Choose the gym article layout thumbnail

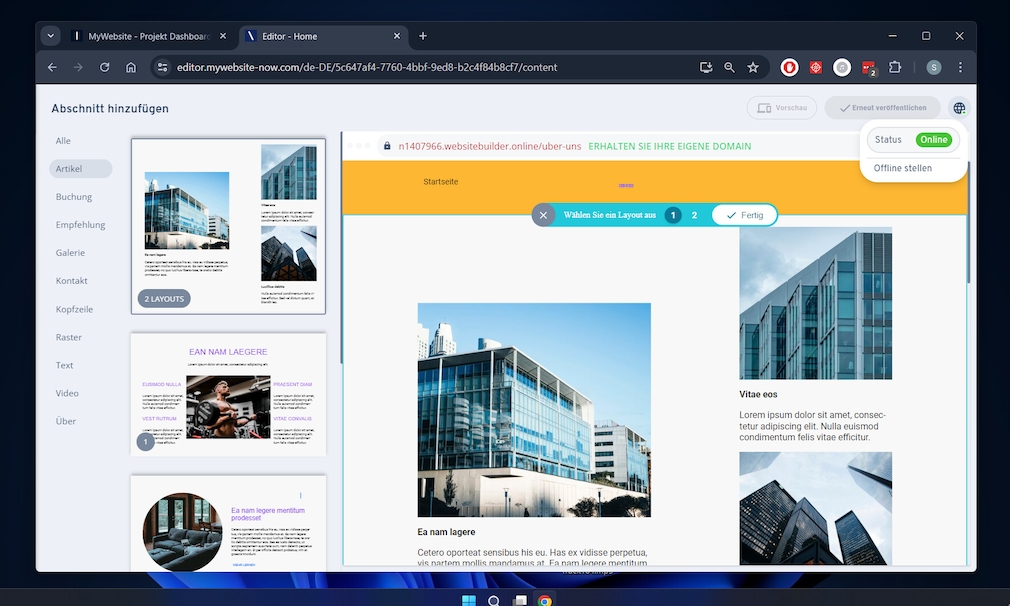coord(228,395)
